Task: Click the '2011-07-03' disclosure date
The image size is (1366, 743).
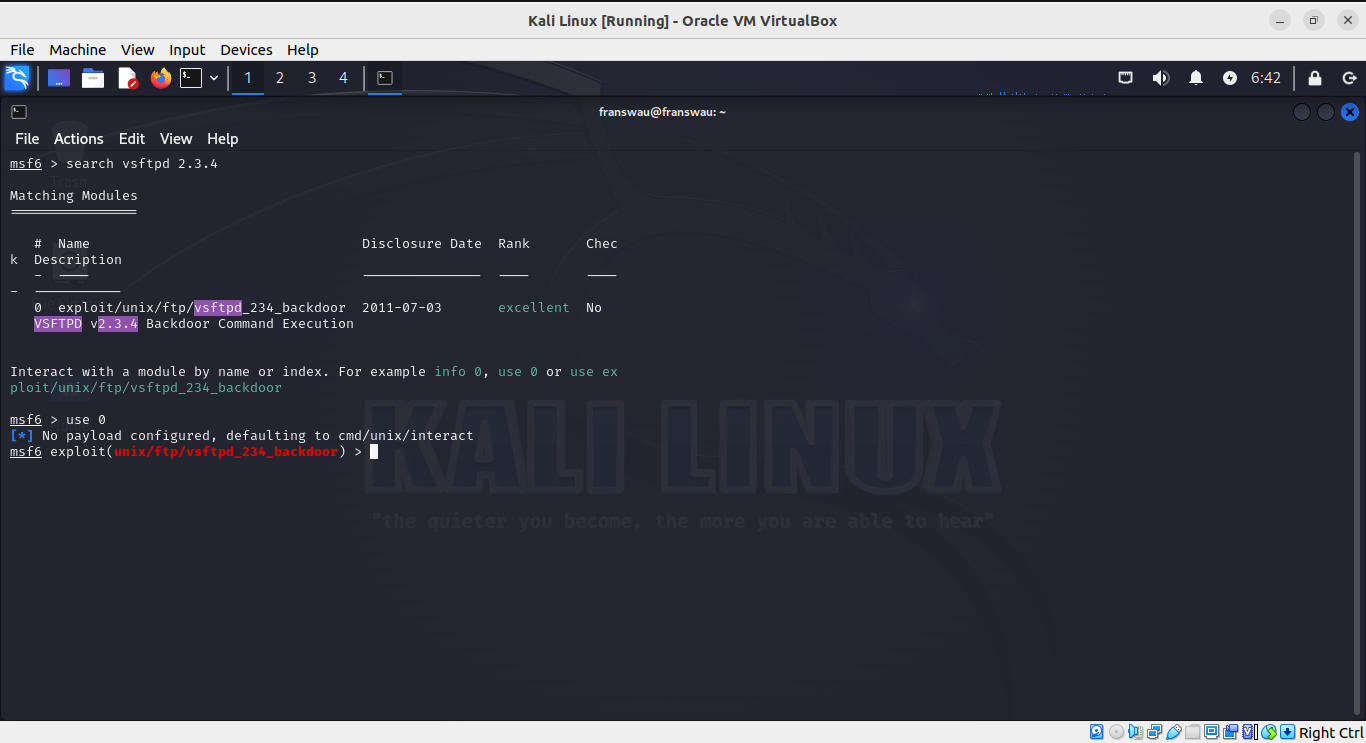Action: pos(402,308)
